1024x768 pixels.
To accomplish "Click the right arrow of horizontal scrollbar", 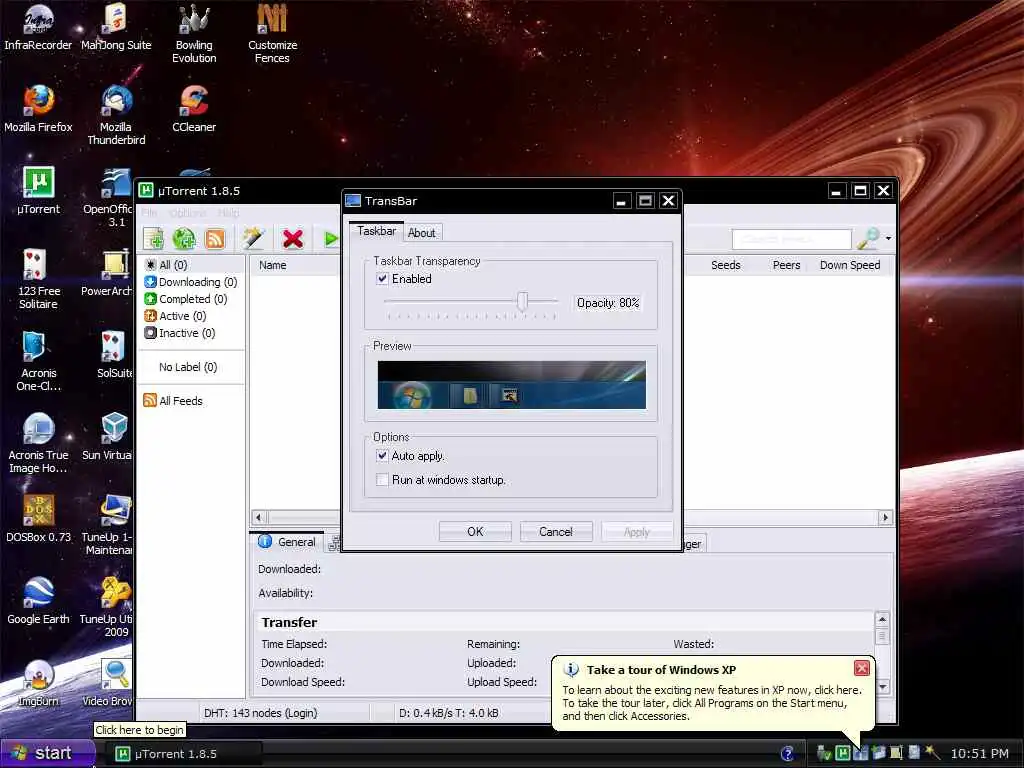I will (x=885, y=518).
